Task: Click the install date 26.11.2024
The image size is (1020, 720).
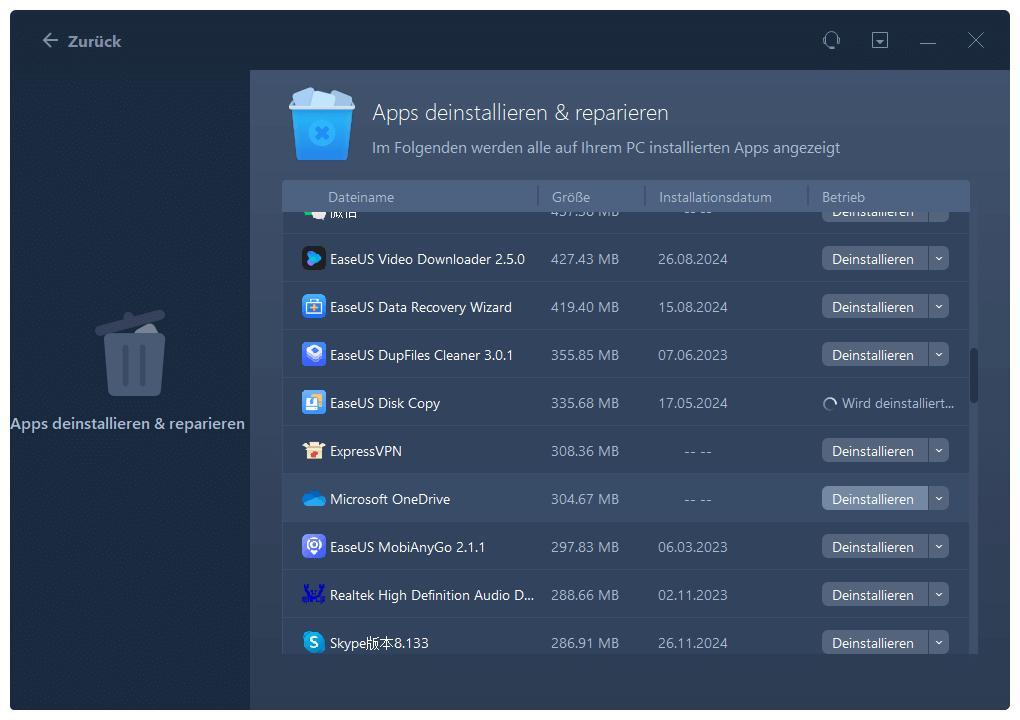Action: 693,643
